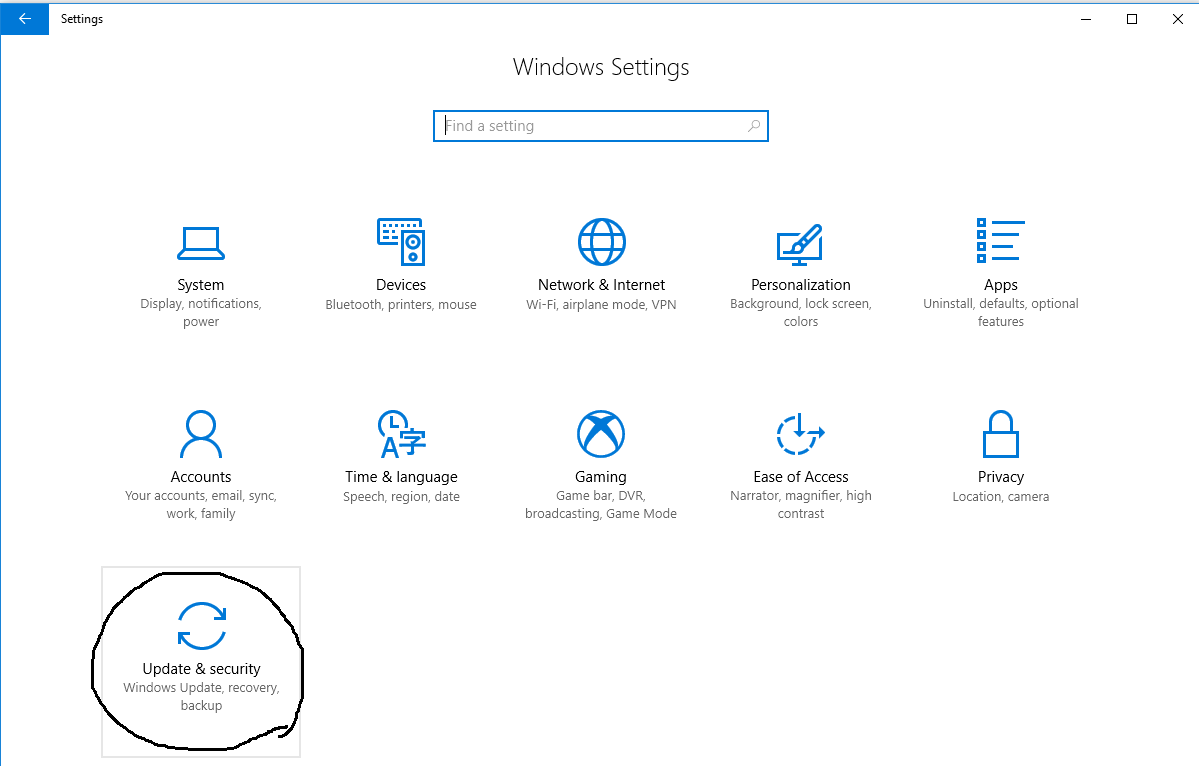Maximize the Settings window
This screenshot has width=1199, height=766.
[x=1132, y=19]
